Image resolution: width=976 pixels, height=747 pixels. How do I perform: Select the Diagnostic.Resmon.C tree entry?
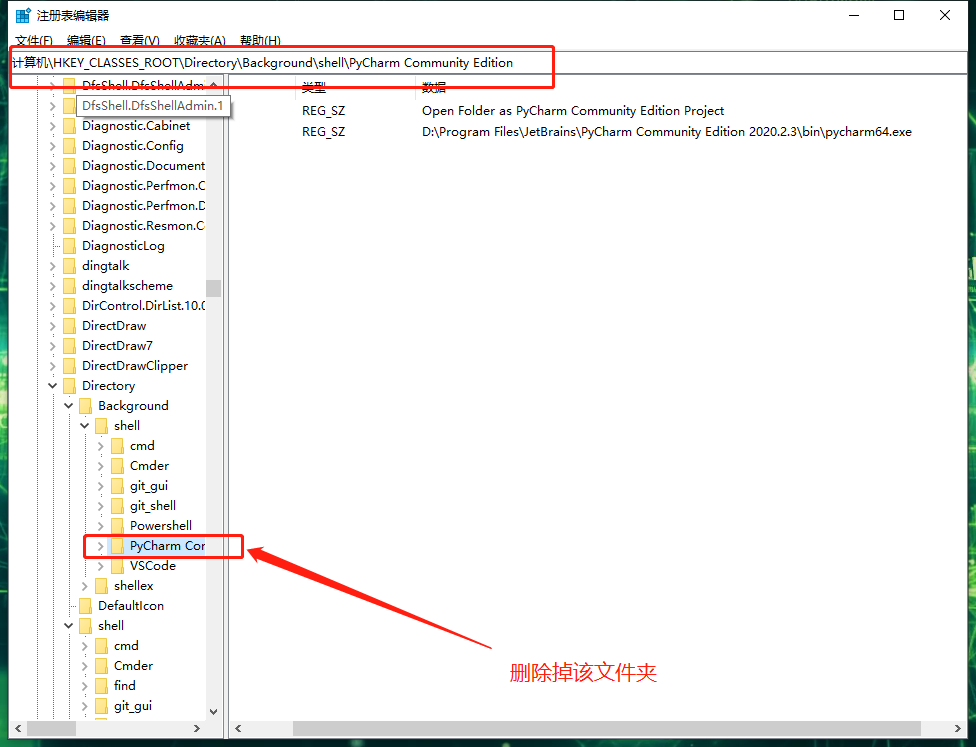pos(144,225)
